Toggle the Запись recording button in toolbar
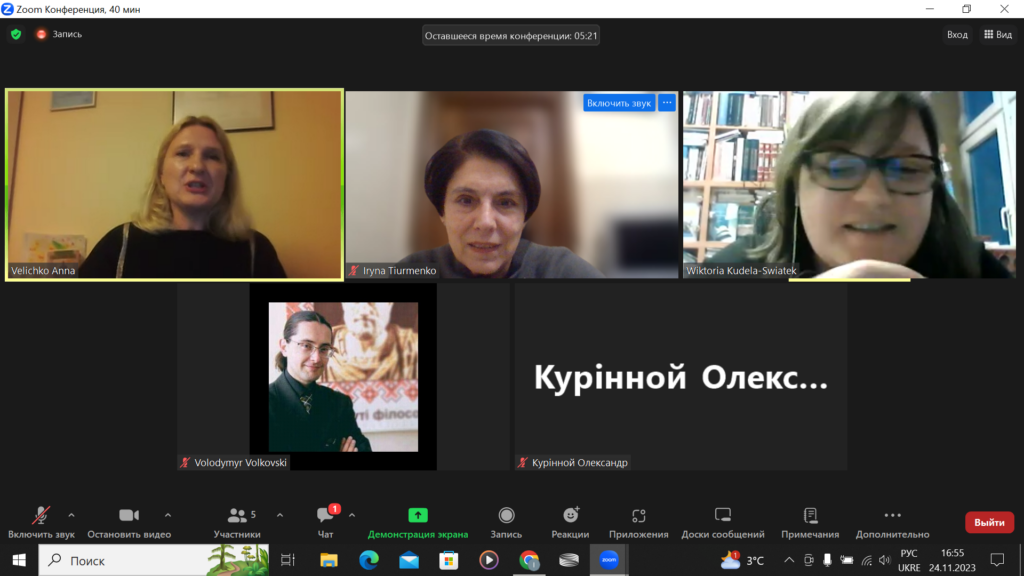 coord(506,522)
